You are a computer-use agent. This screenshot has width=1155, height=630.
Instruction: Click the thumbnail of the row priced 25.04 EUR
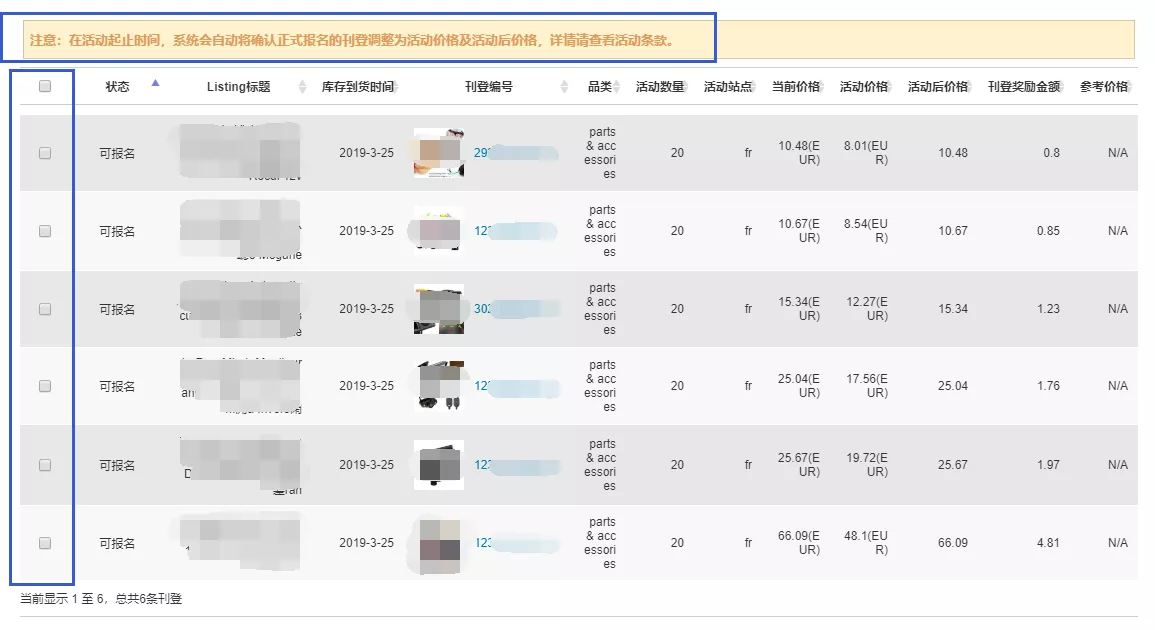pos(440,386)
